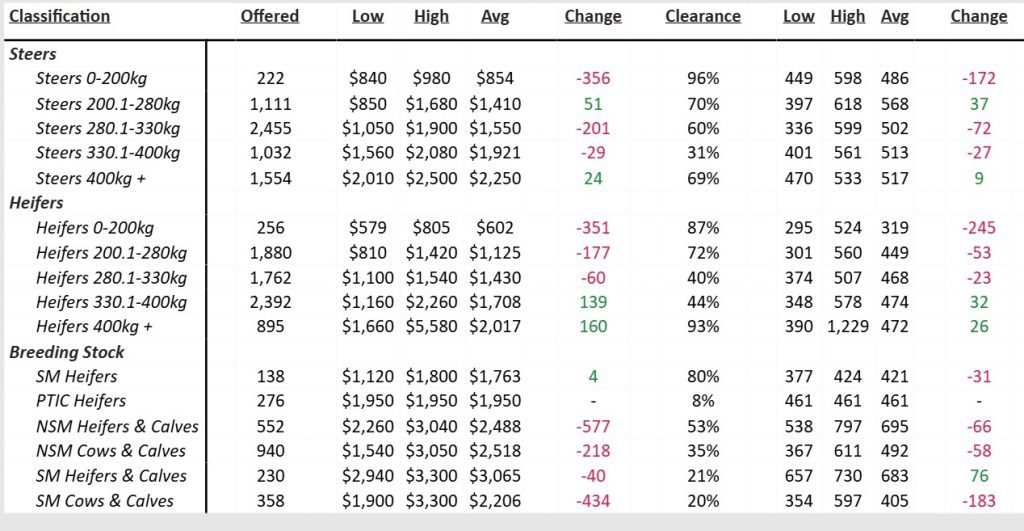Select the 8% clearance cell

tap(703, 401)
